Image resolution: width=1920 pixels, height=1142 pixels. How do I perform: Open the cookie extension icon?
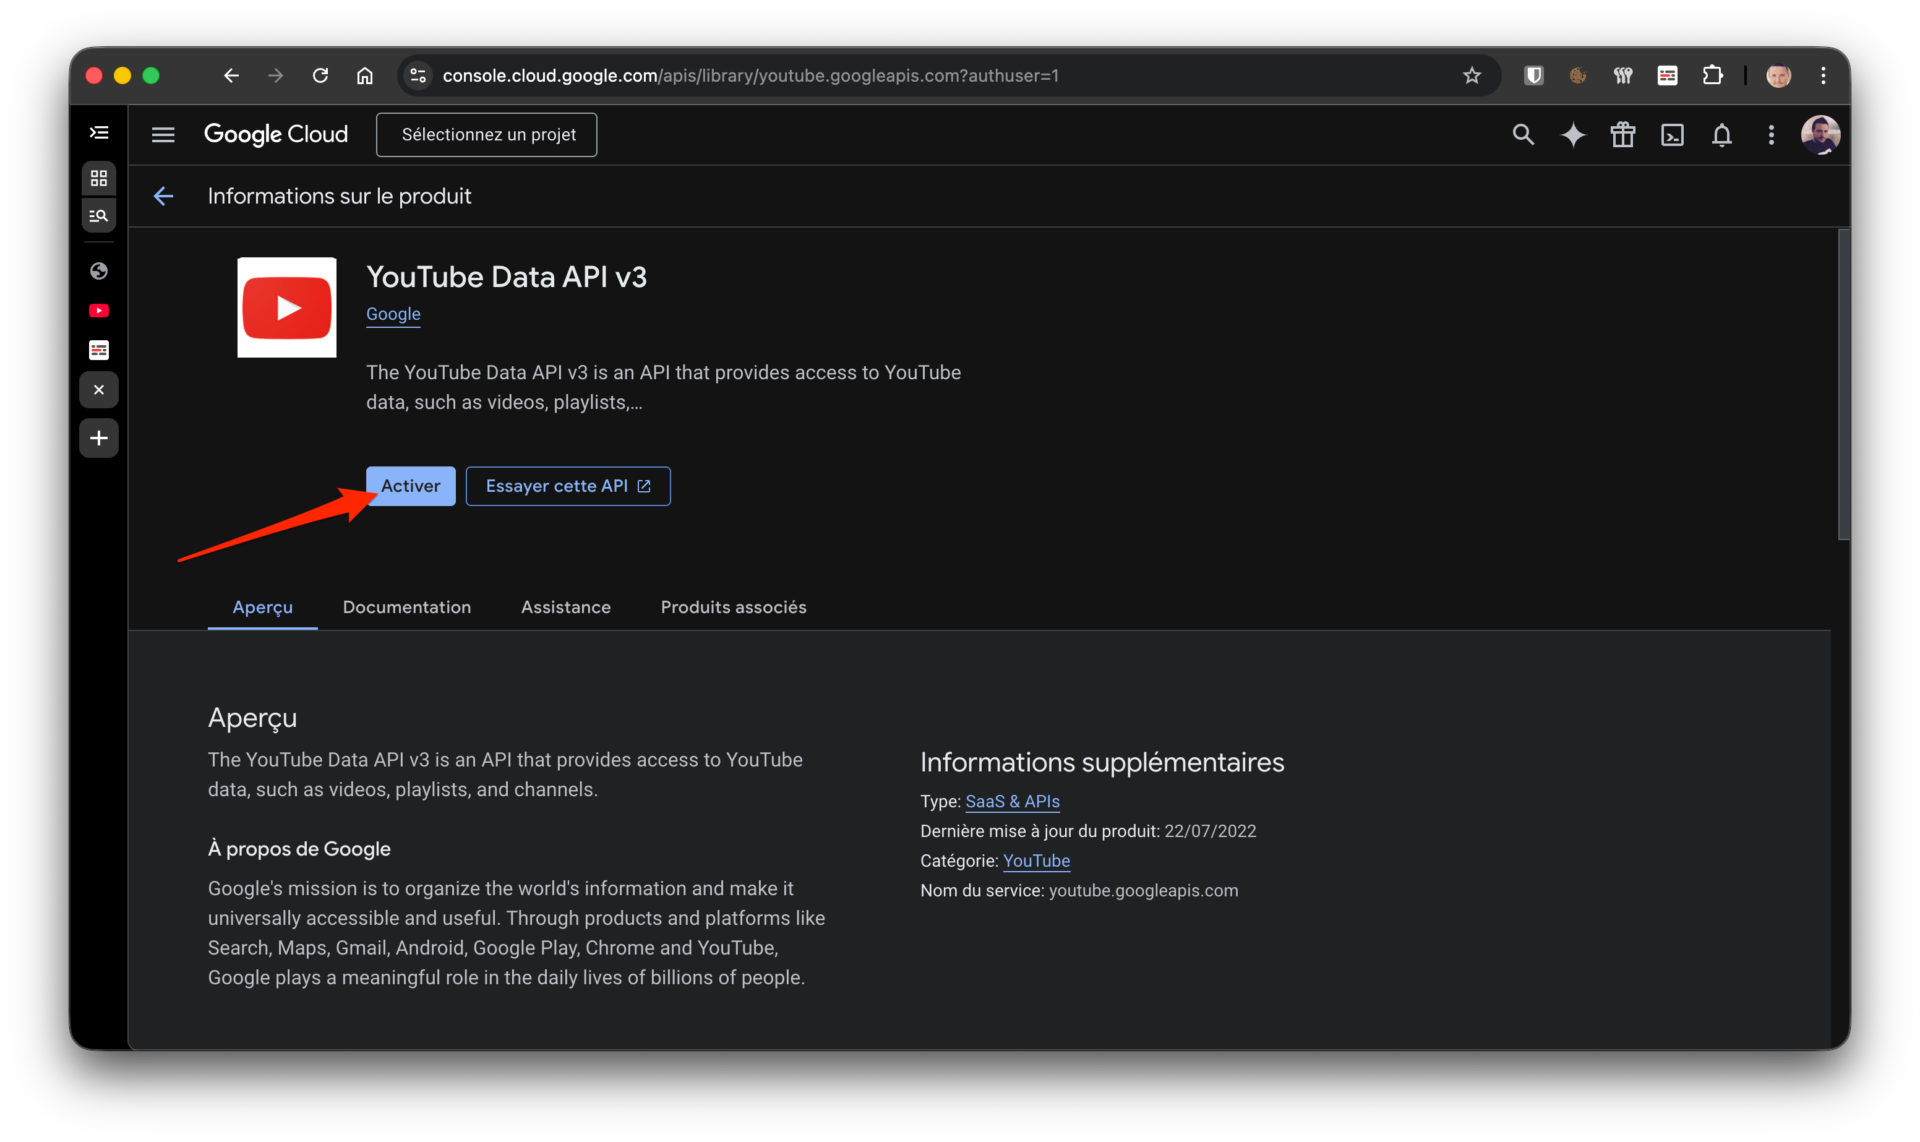click(x=1578, y=75)
